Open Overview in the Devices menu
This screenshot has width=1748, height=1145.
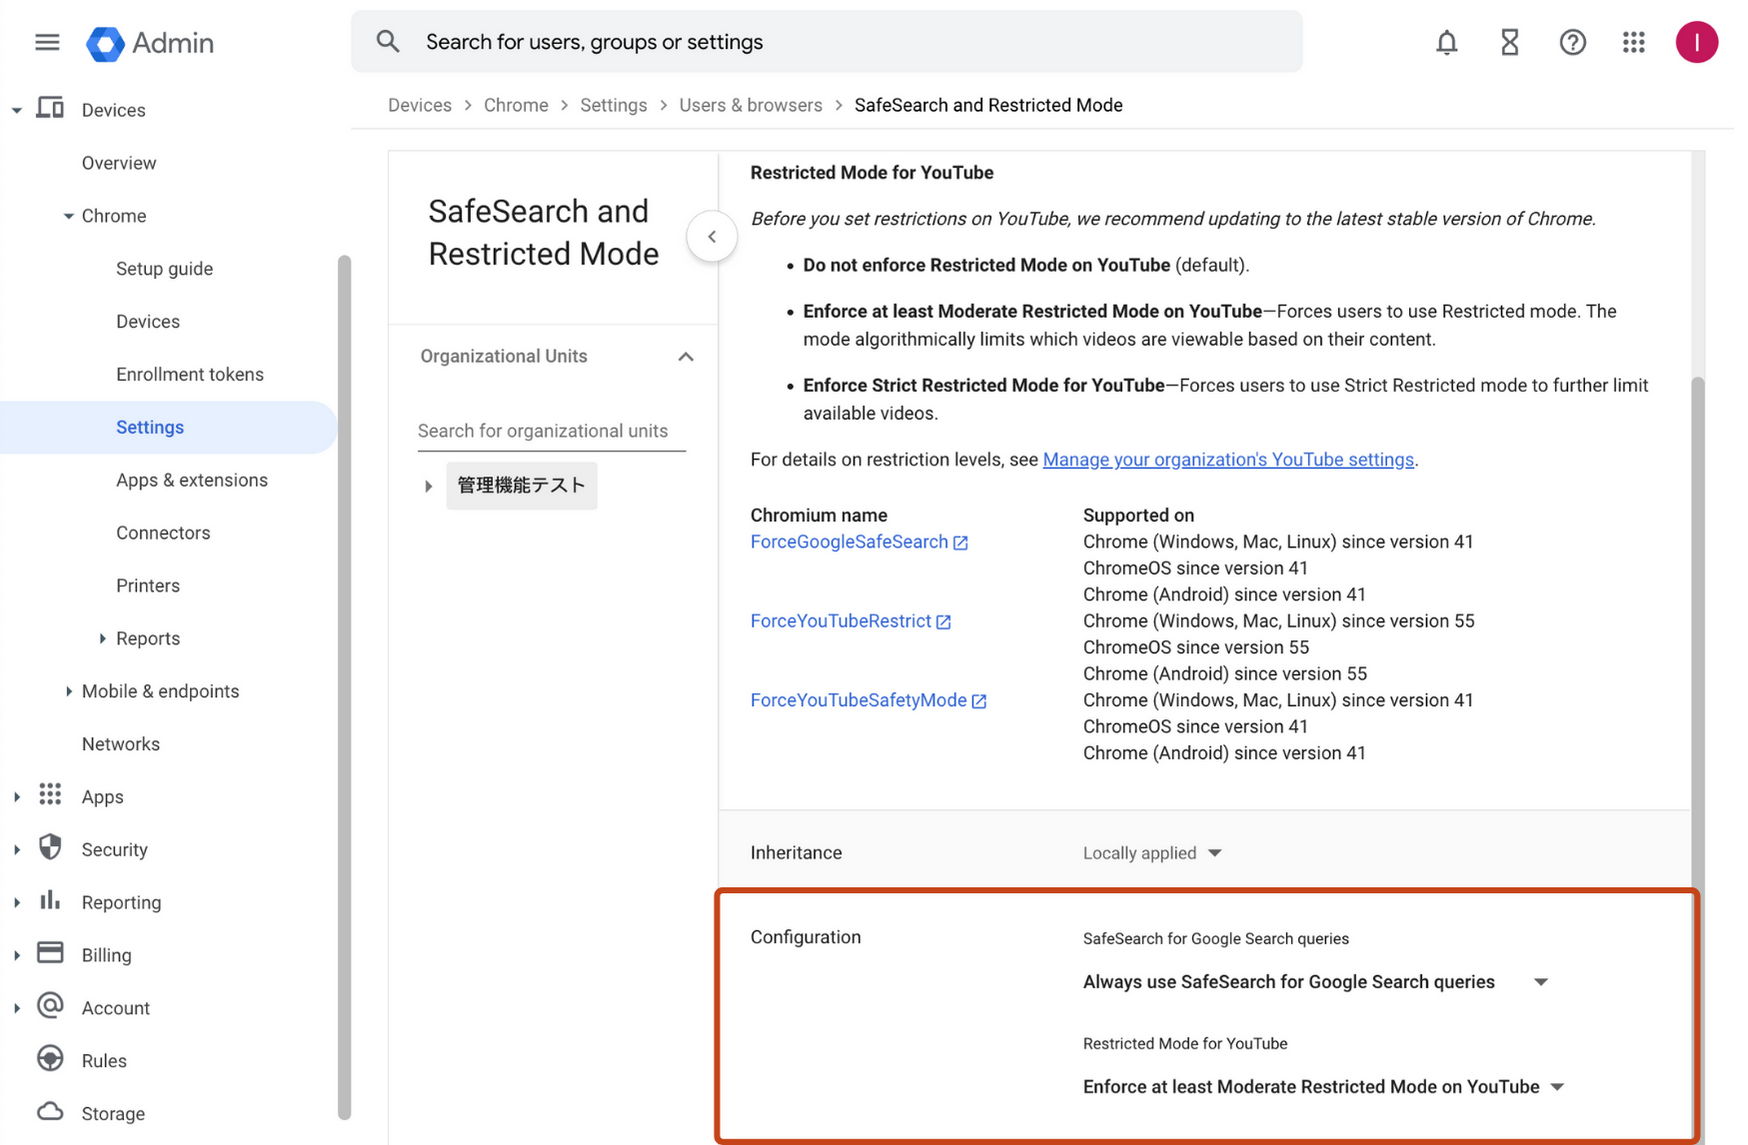pos(119,163)
